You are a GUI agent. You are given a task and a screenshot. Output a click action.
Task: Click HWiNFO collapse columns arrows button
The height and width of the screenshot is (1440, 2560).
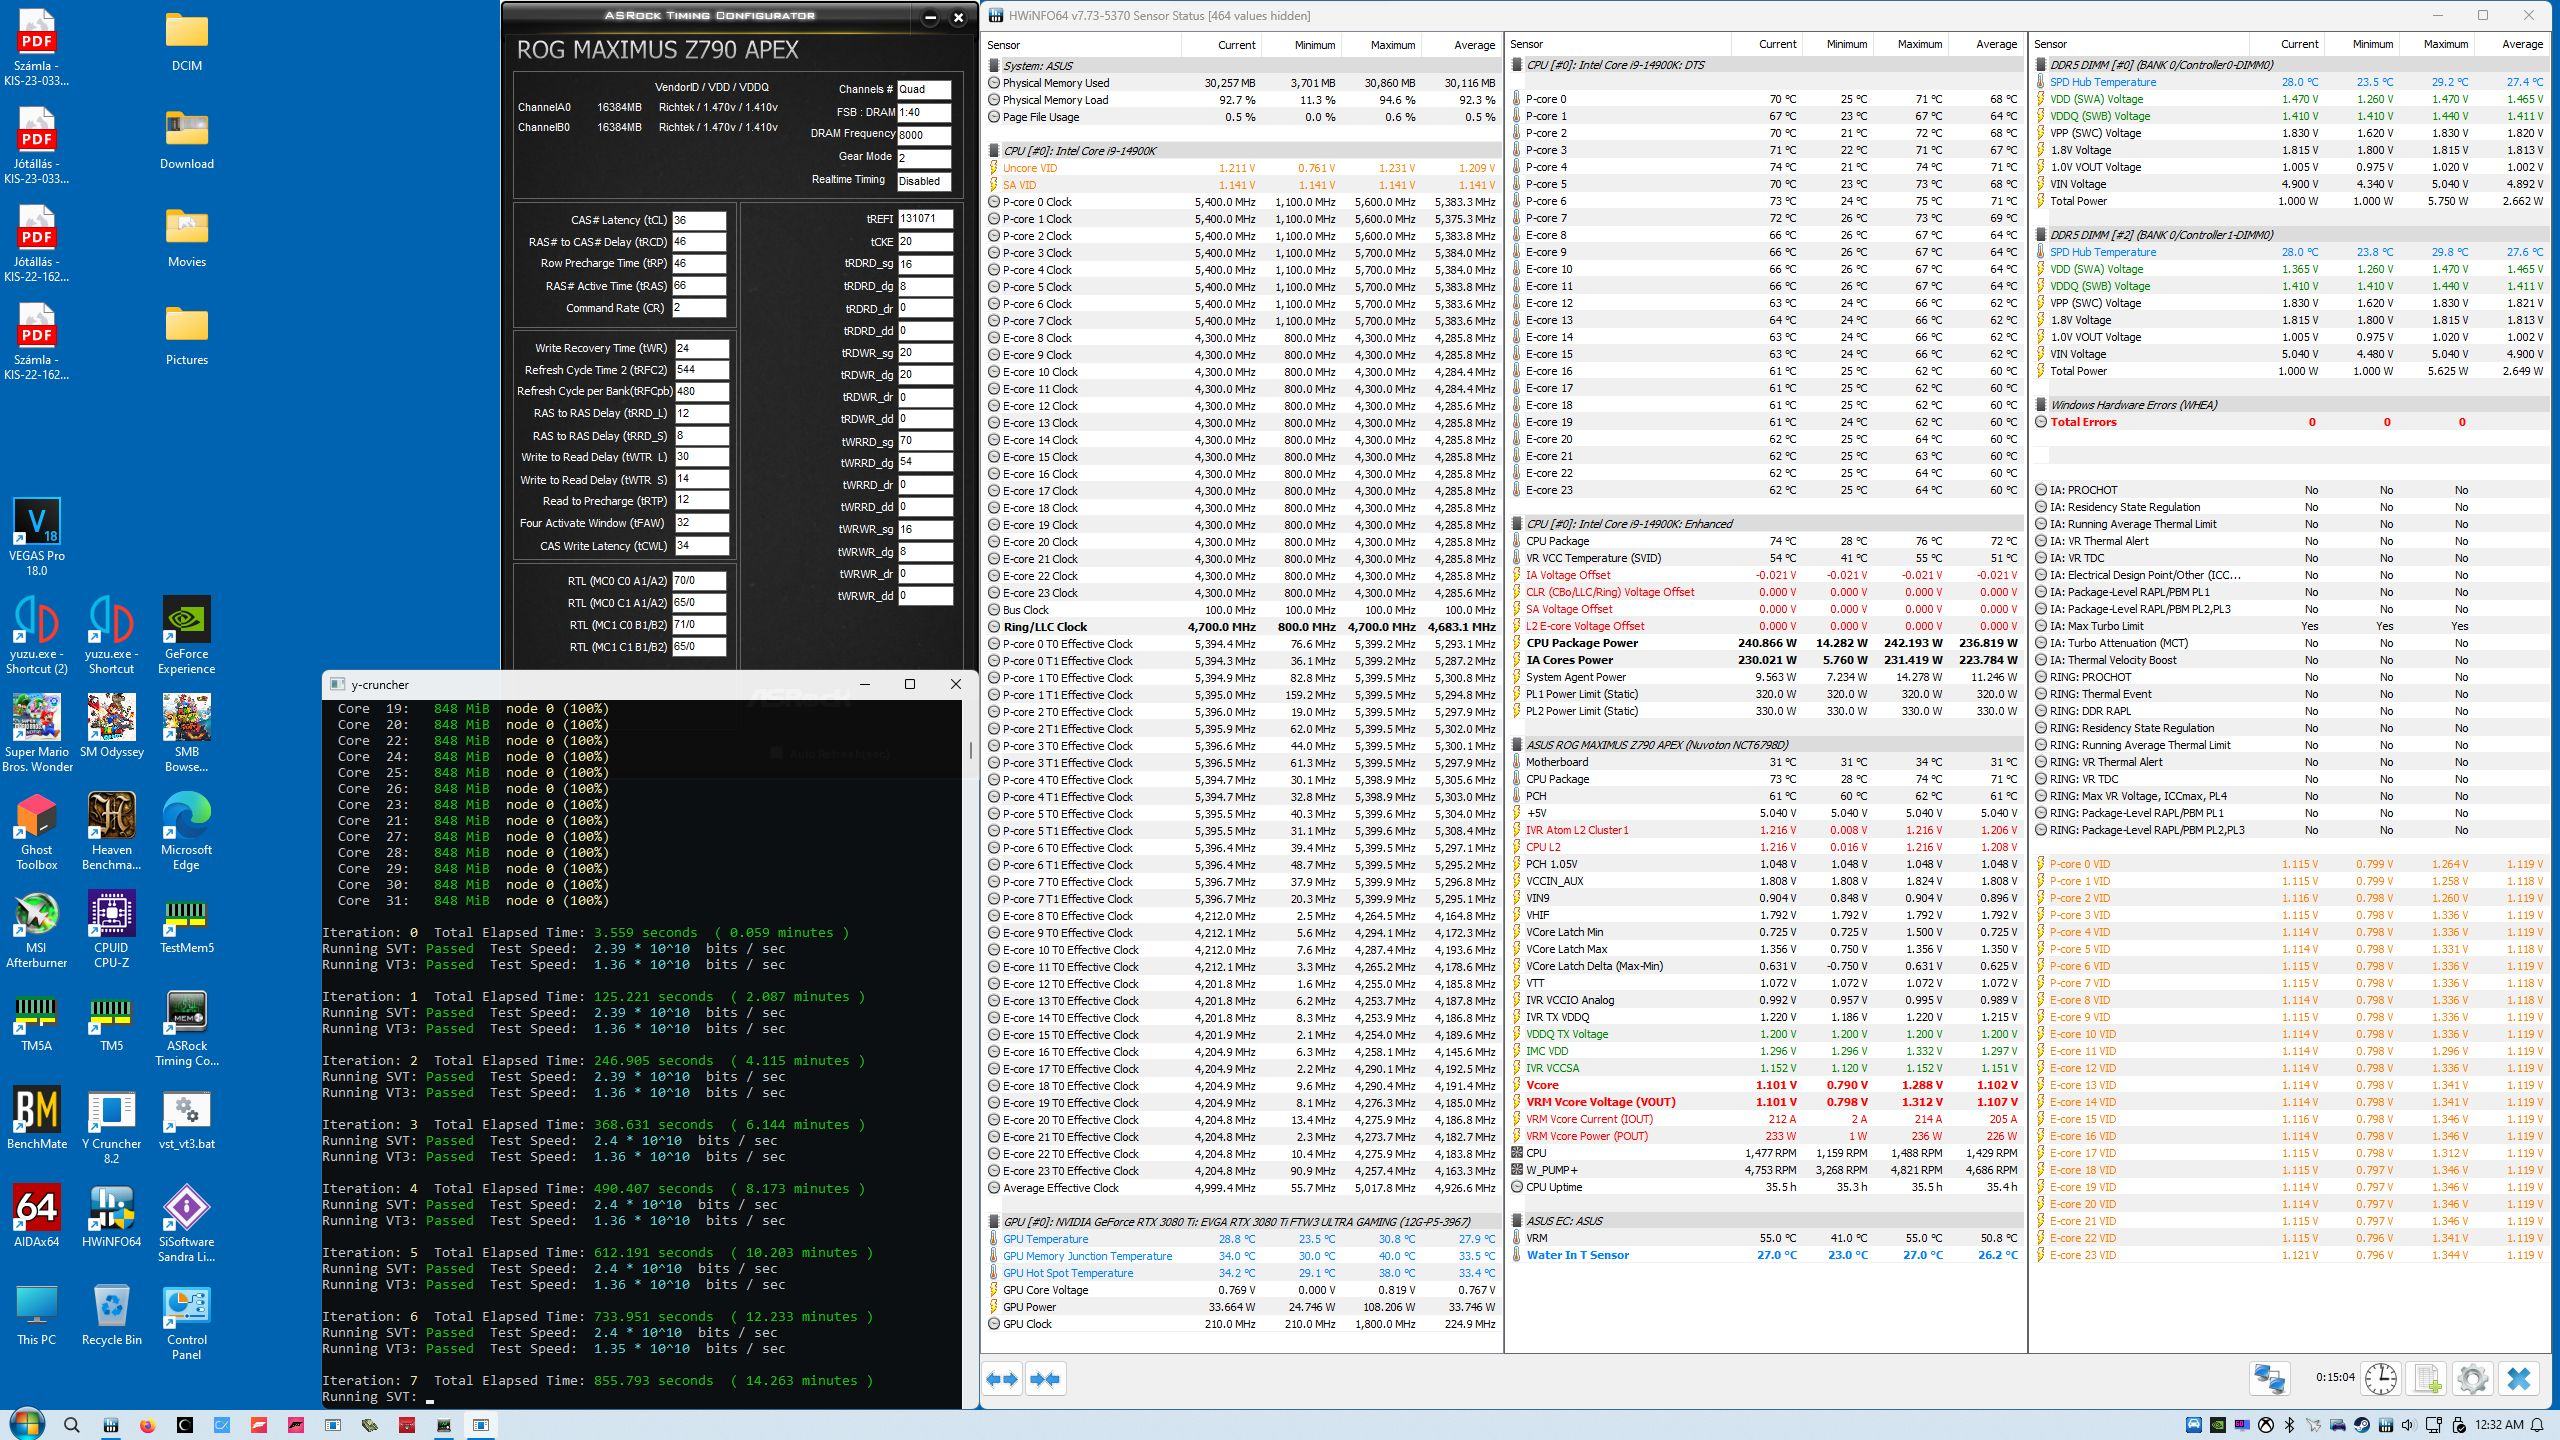pos(1045,1379)
